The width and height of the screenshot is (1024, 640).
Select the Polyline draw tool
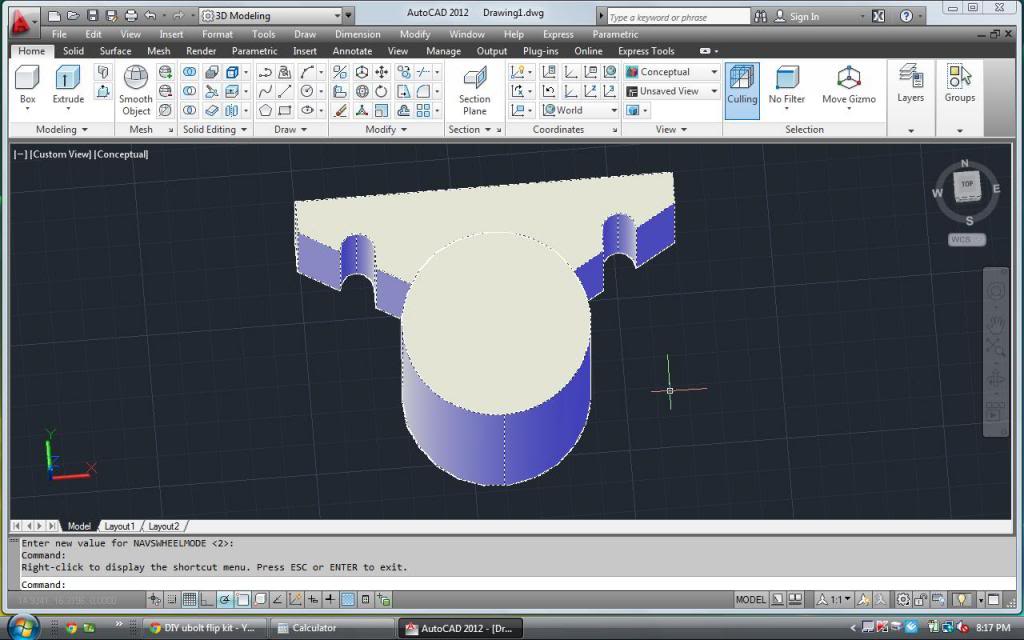(264, 72)
